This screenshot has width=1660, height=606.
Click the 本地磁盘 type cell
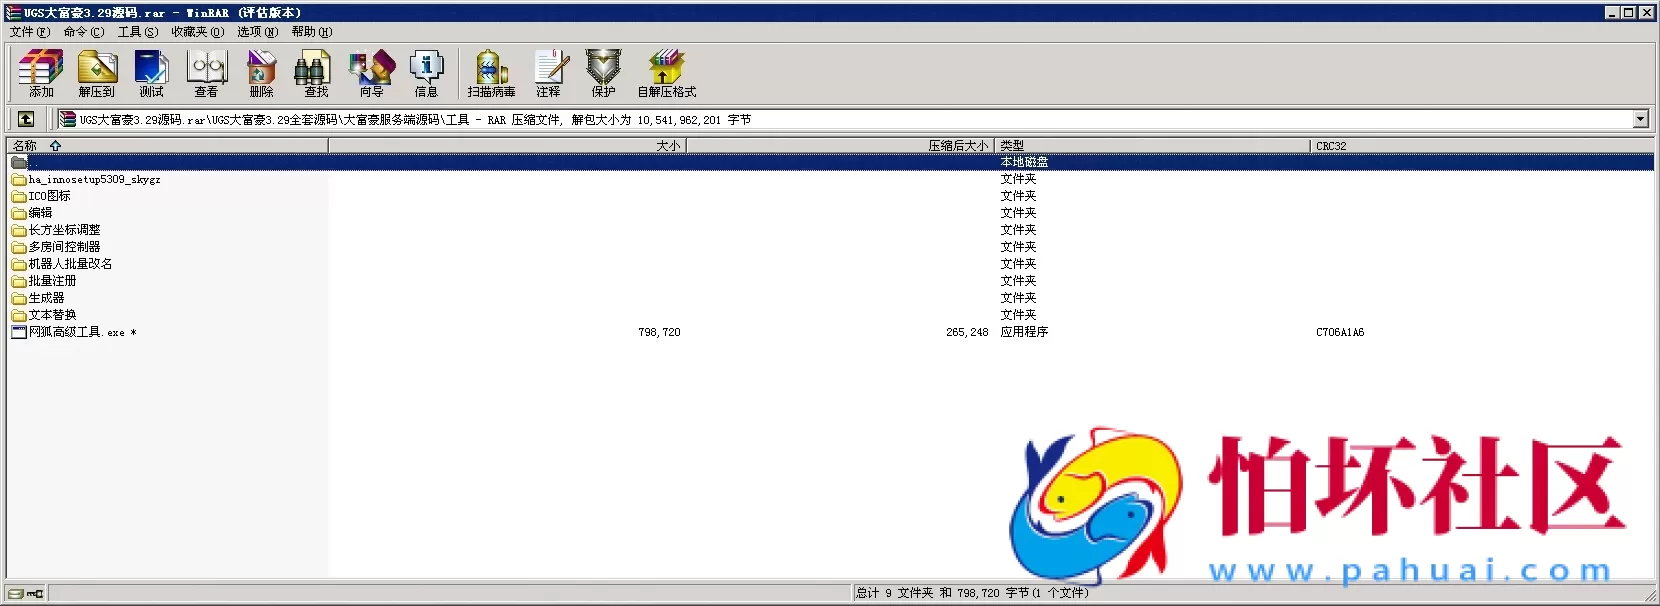tap(1024, 162)
